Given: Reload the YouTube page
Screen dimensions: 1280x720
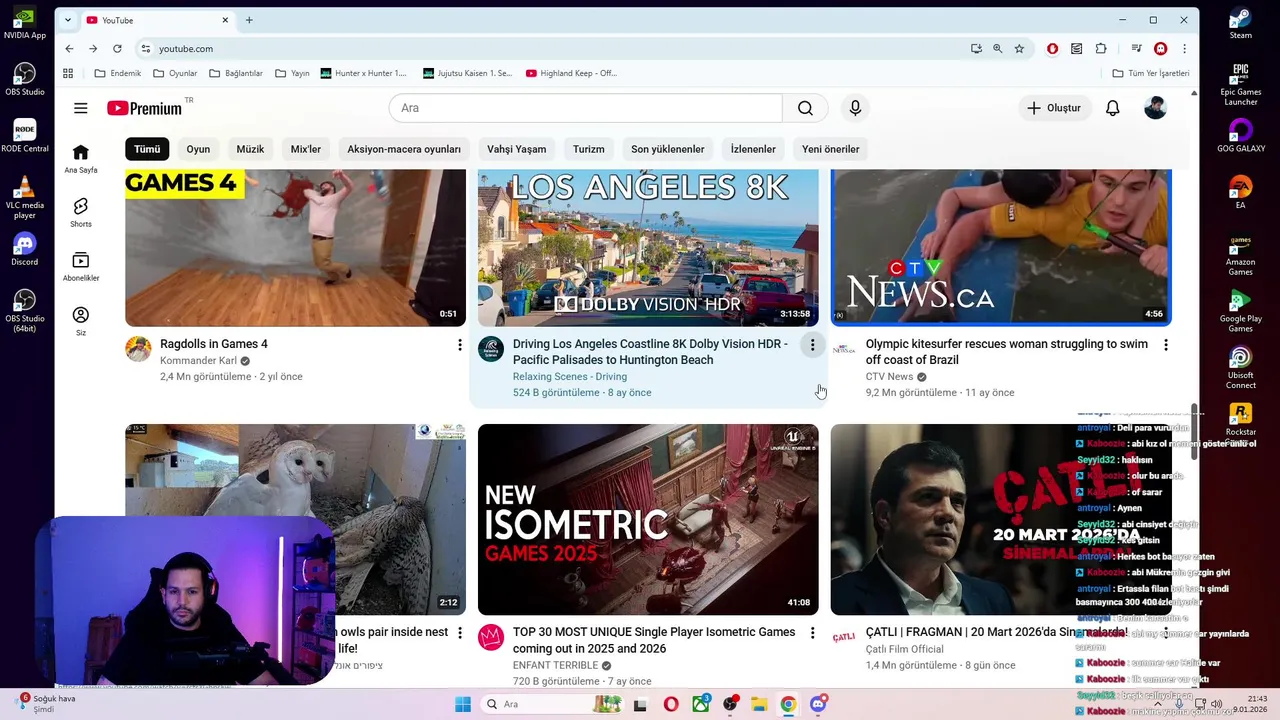Looking at the screenshot, I should pos(117,48).
